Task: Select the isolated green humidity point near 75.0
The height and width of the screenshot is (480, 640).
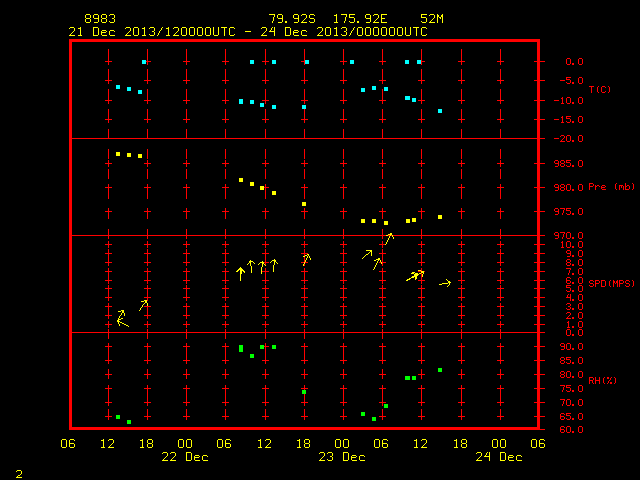Action: coord(304,392)
